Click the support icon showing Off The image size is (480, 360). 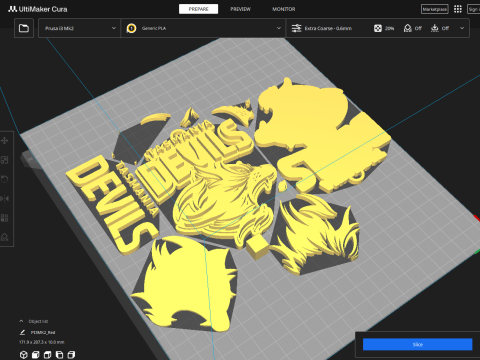[407, 28]
